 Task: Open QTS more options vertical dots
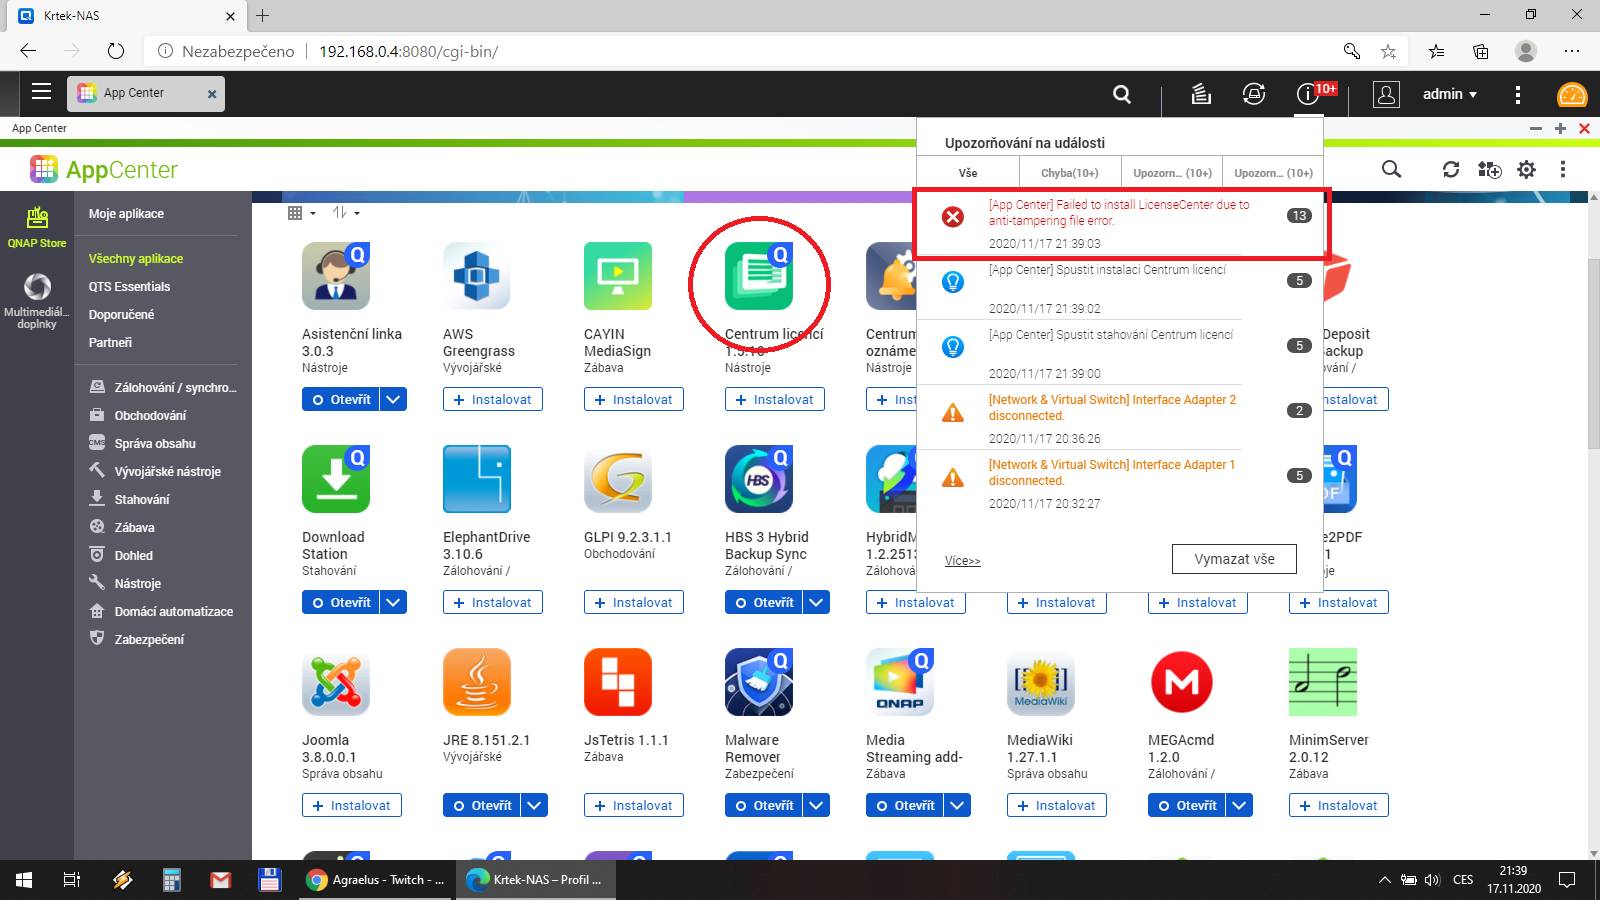1518,94
